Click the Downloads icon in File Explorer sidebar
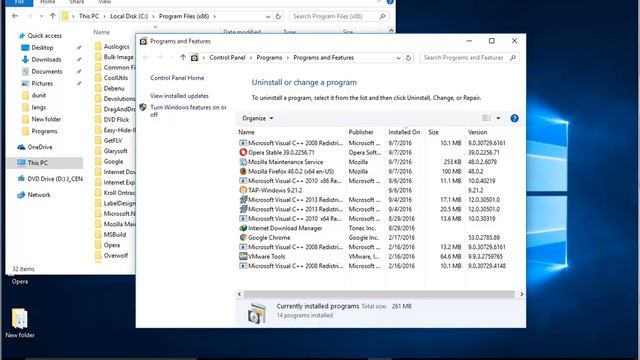640x360 pixels. coord(25,60)
